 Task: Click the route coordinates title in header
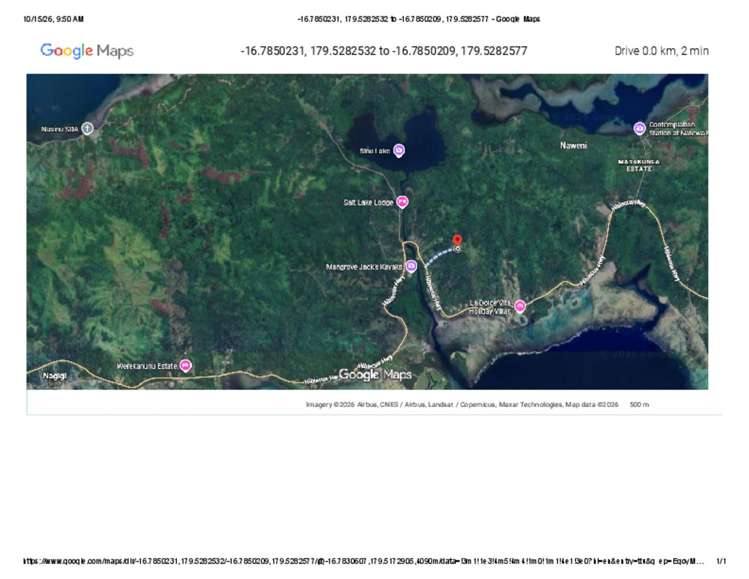click(x=384, y=51)
